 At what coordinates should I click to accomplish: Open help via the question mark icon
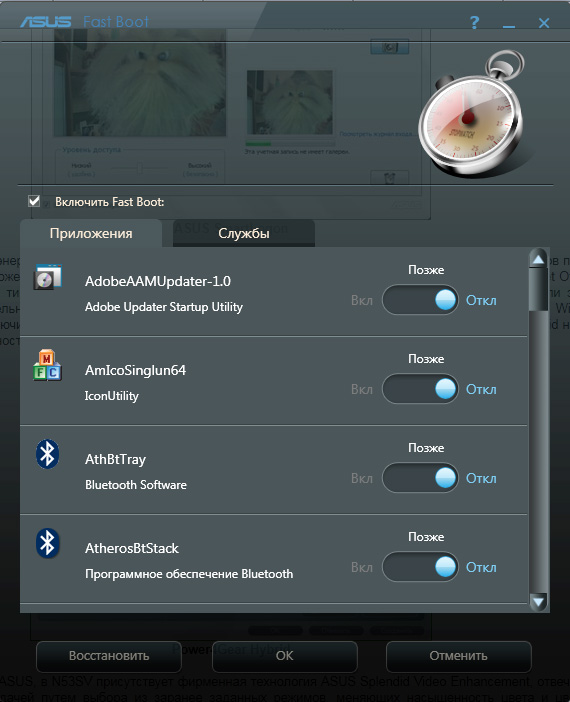coord(474,22)
